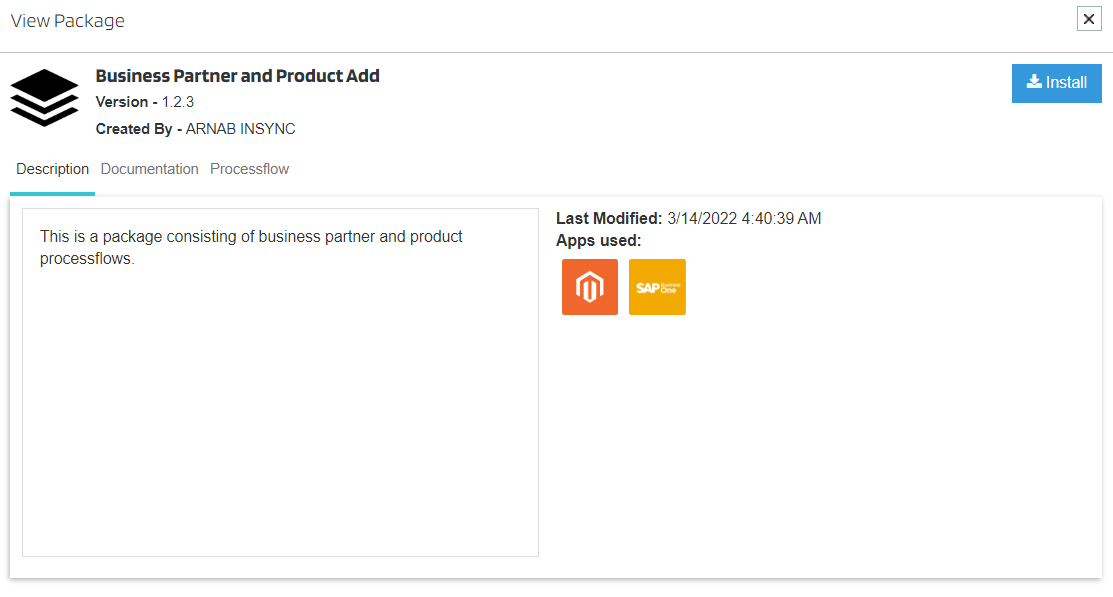Close the View Package dialog
Image resolution: width=1113 pixels, height=597 pixels.
[1089, 19]
